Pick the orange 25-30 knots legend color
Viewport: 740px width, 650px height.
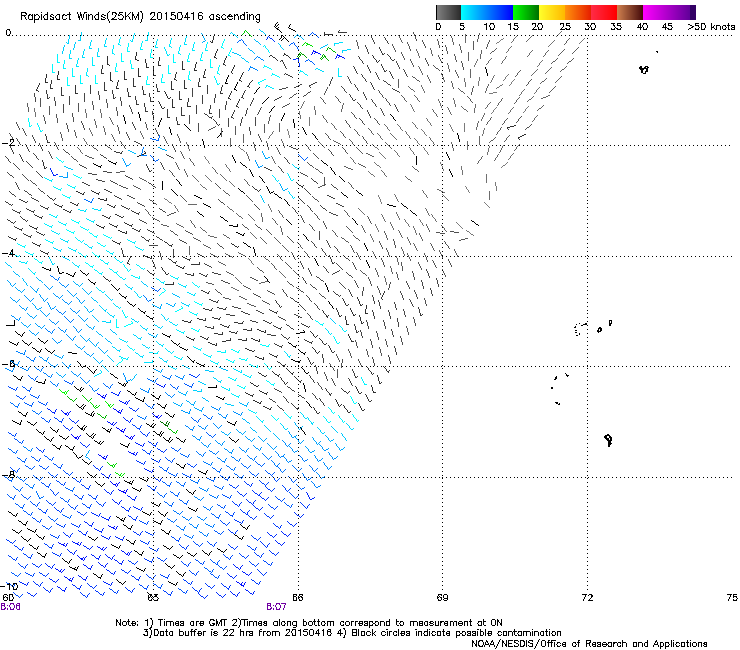[578, 12]
